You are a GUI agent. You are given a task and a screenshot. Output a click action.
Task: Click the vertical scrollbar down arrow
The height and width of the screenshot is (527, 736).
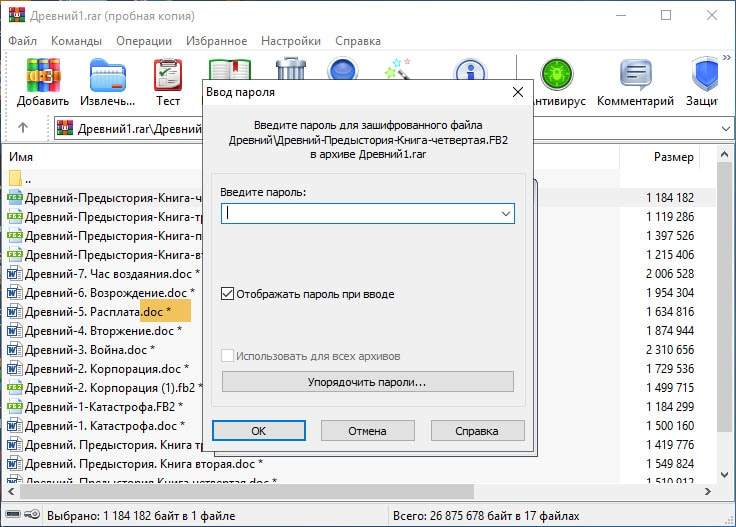(x=724, y=475)
